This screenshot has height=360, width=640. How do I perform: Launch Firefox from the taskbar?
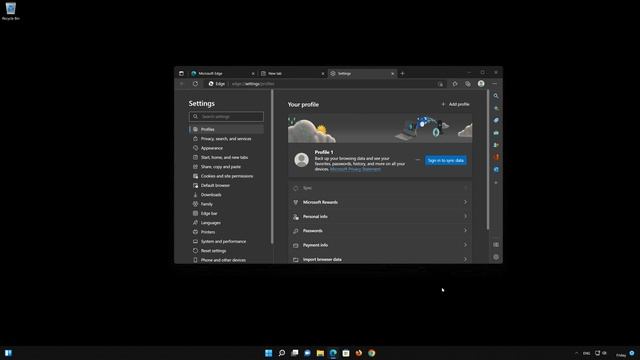point(359,353)
